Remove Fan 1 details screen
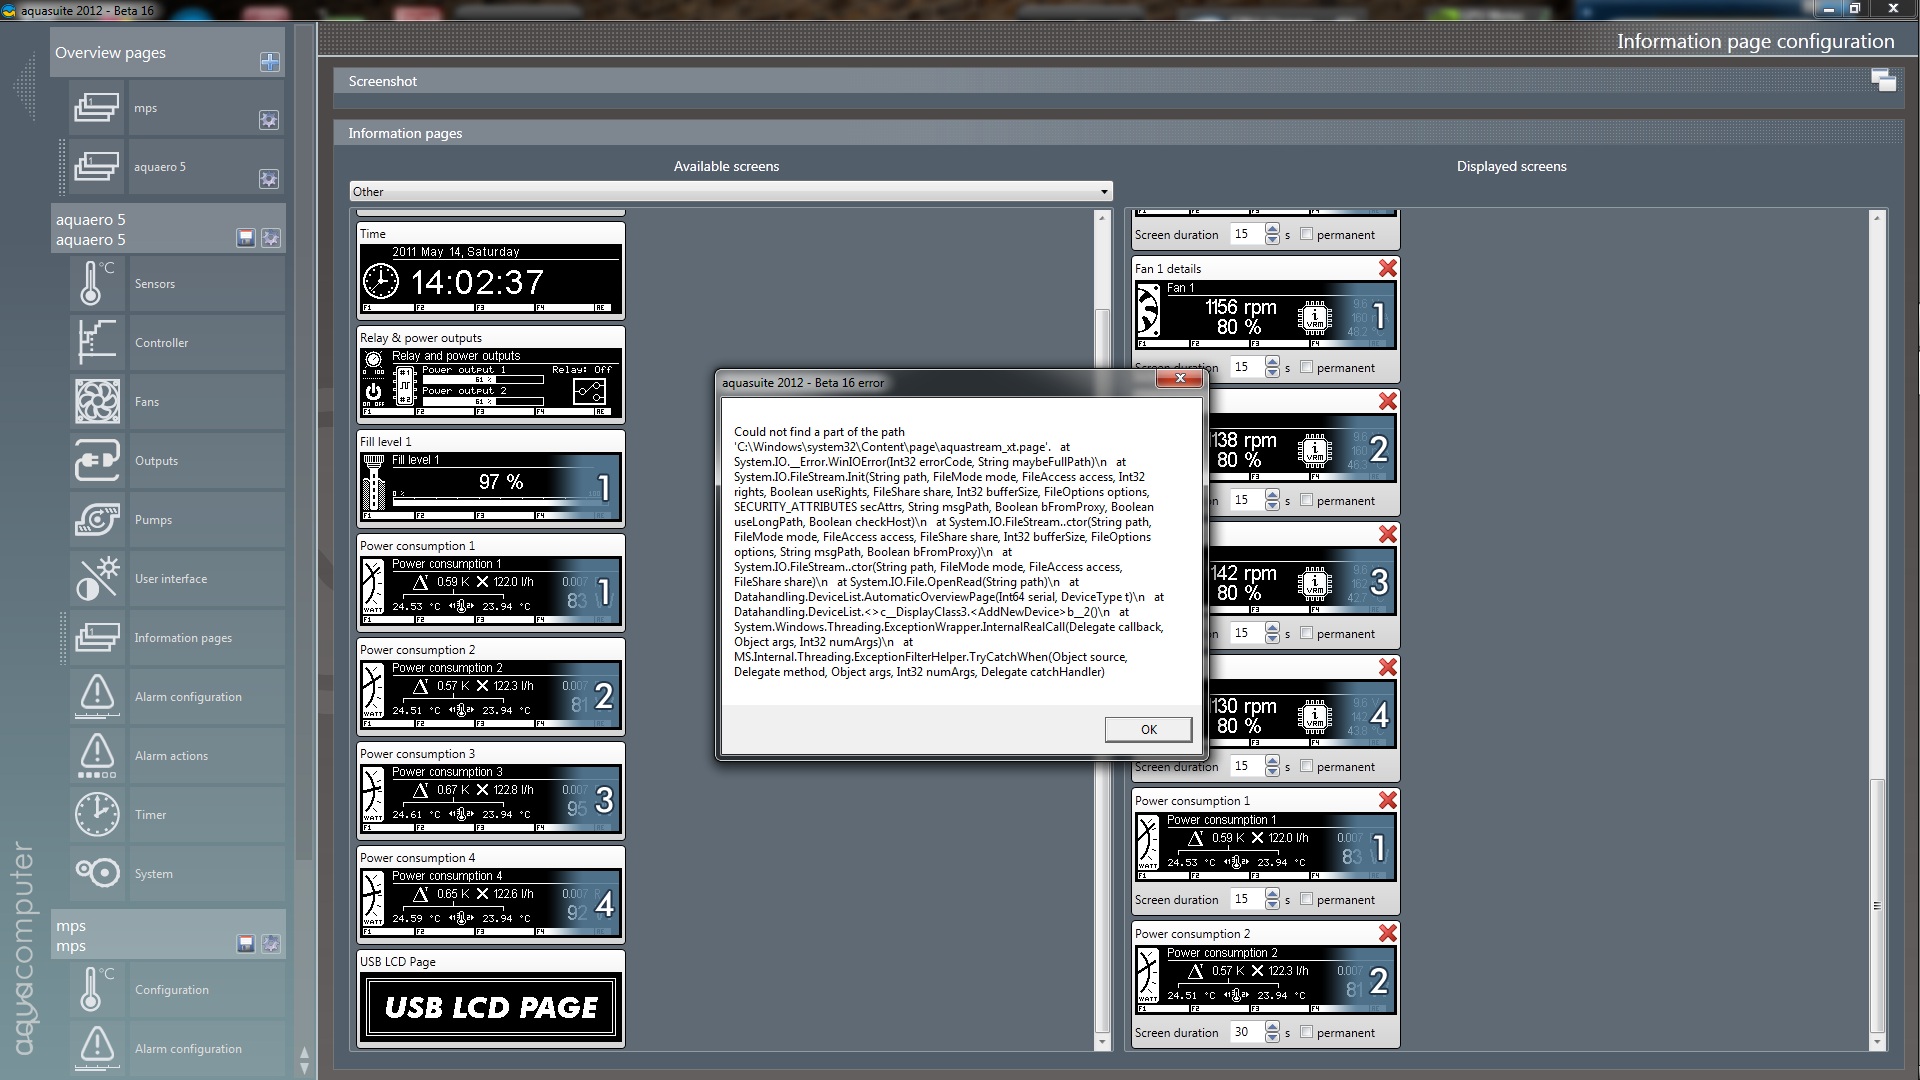 (1387, 268)
